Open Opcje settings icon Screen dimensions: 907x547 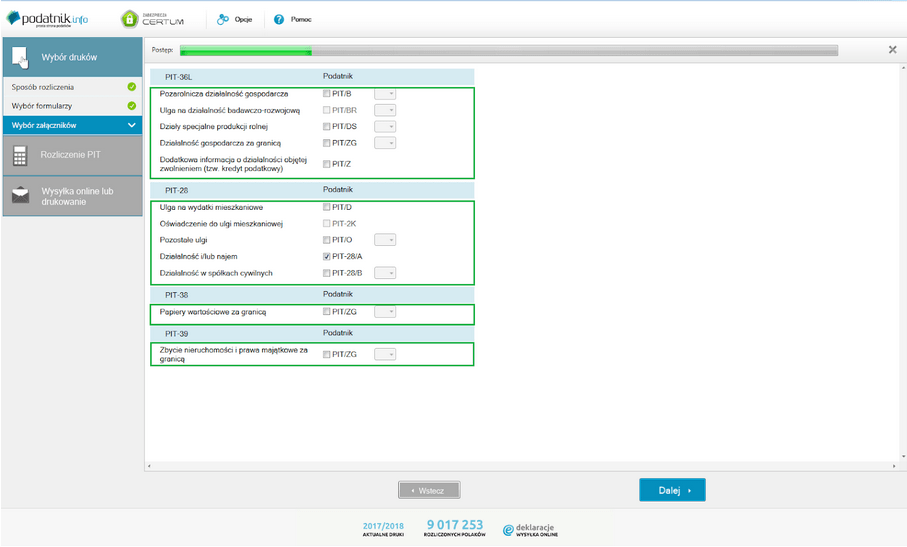(x=222, y=19)
